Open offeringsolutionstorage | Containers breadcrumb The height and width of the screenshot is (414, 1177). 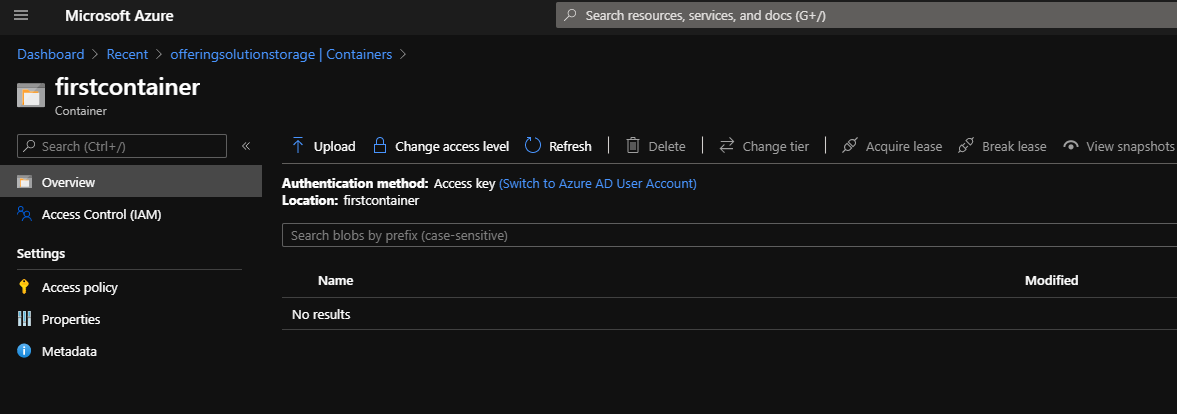pos(281,55)
